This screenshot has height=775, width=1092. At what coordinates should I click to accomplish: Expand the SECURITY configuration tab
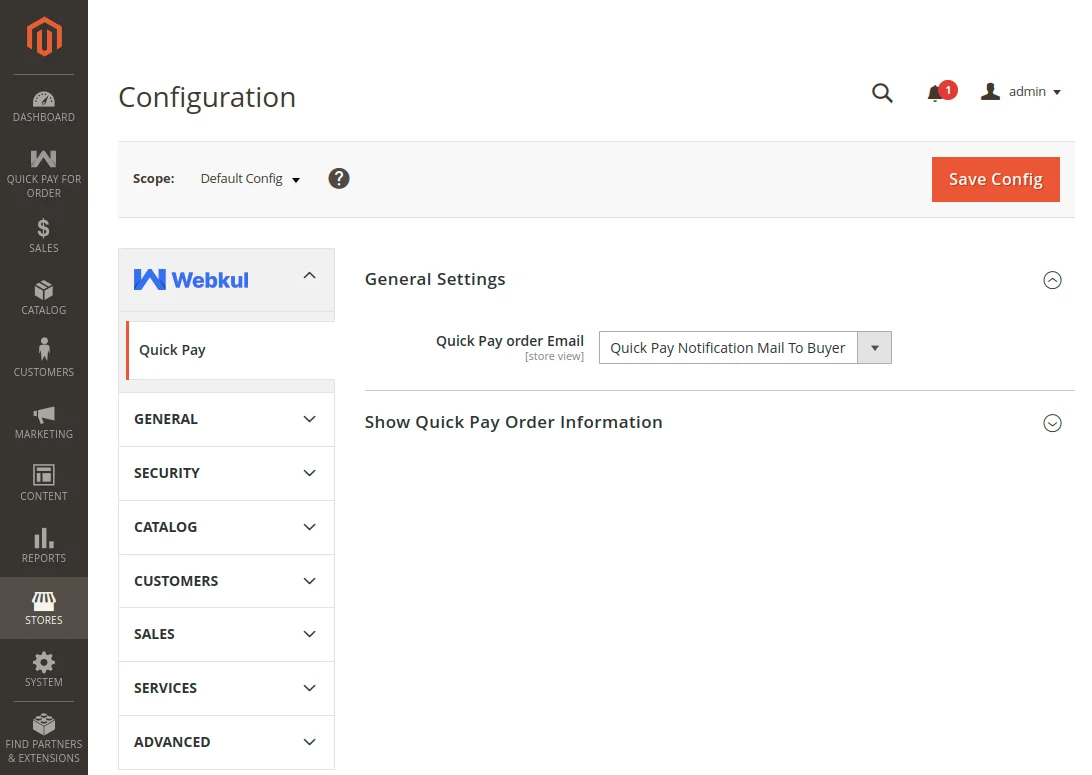(x=226, y=473)
